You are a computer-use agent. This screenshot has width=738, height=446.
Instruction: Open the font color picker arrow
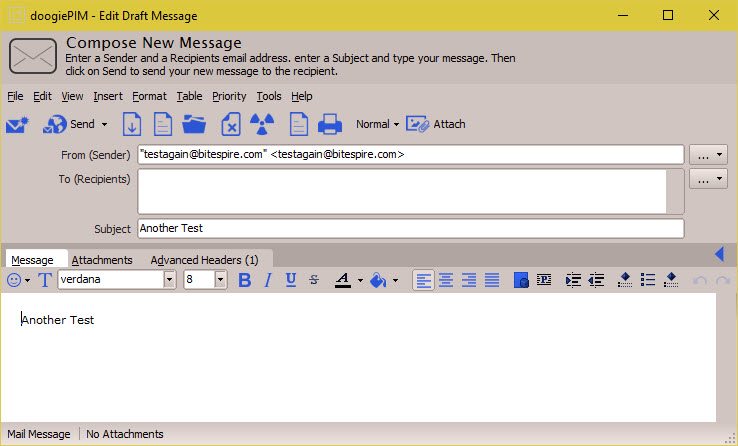(360, 280)
